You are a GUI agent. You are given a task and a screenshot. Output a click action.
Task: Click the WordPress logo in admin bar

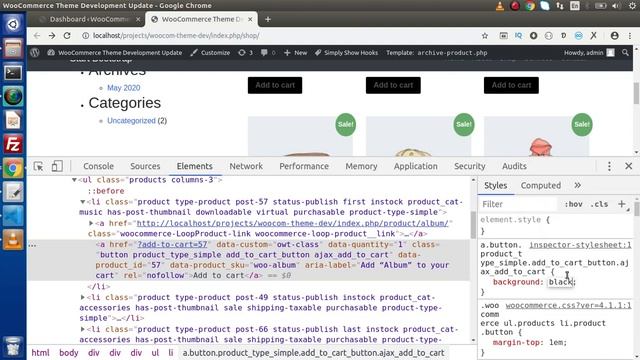(35, 53)
